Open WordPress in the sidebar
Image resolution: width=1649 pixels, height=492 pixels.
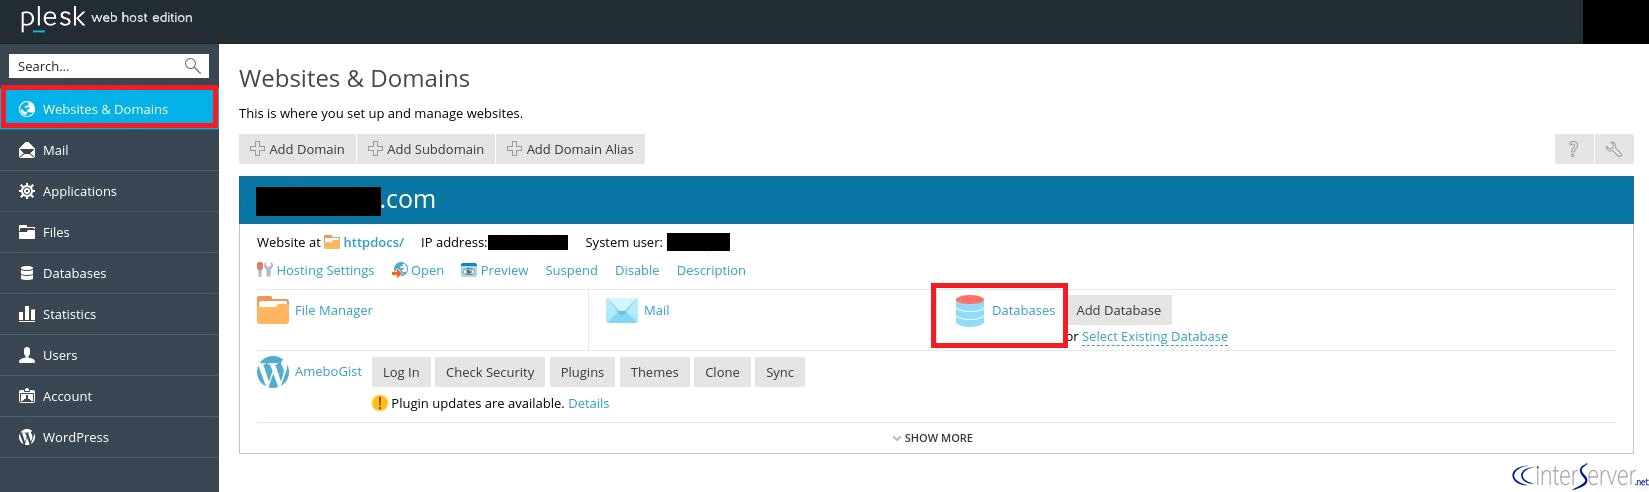click(109, 437)
